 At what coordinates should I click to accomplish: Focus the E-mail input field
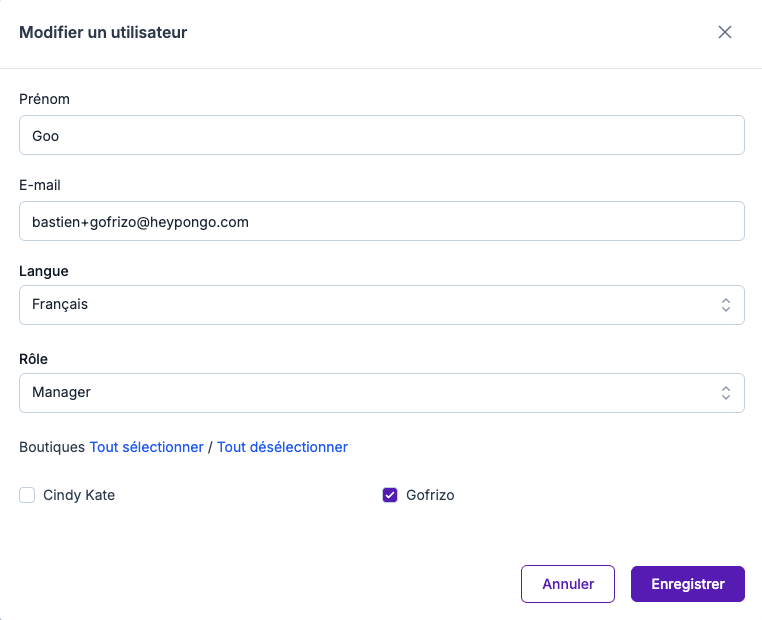[x=381, y=221]
